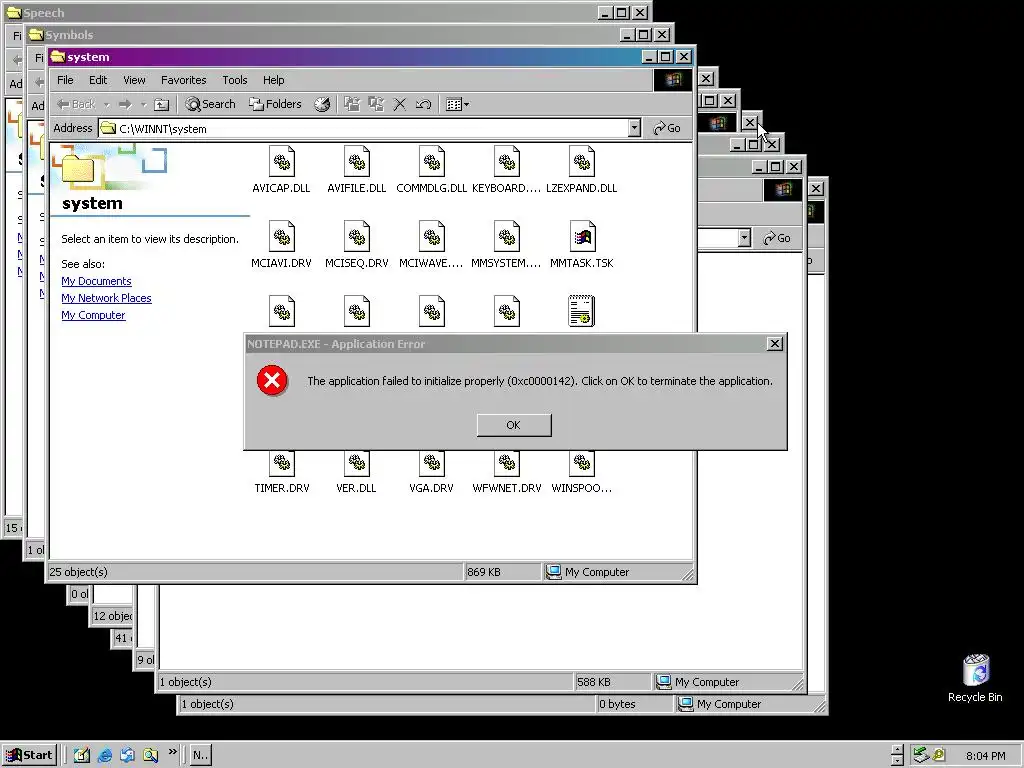Select the LZEXPAND.DLL file icon
The height and width of the screenshot is (768, 1024).
pos(582,161)
